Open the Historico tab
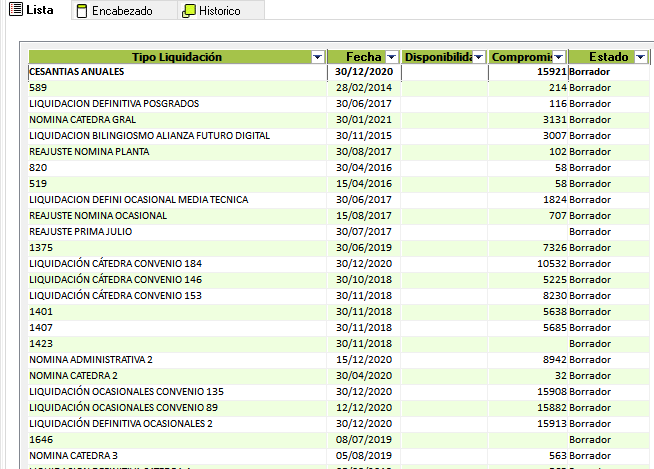 point(220,11)
